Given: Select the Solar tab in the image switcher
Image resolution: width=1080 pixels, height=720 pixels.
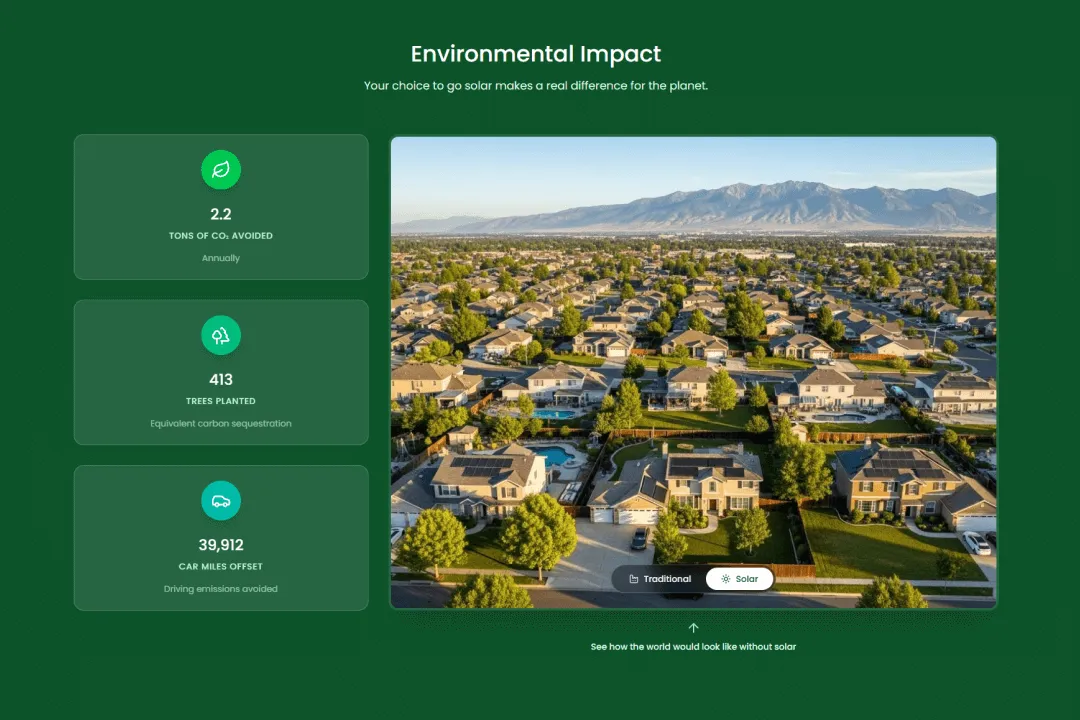Looking at the screenshot, I should 739,578.
